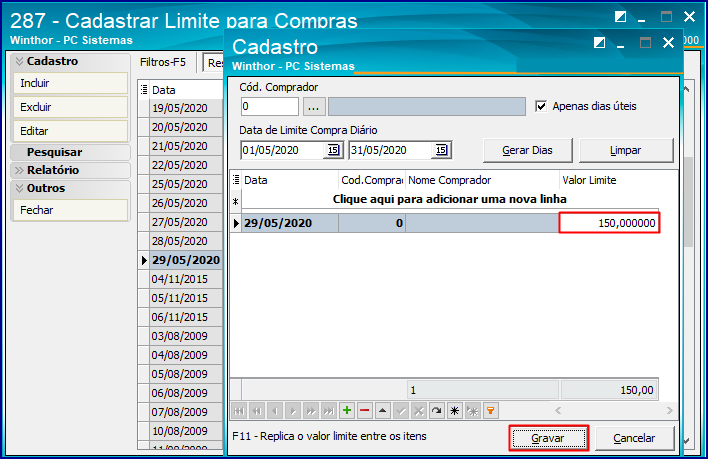Toggle Apenas dias úteis checkbox
Viewport: 708px width, 459px height.
tap(540, 106)
